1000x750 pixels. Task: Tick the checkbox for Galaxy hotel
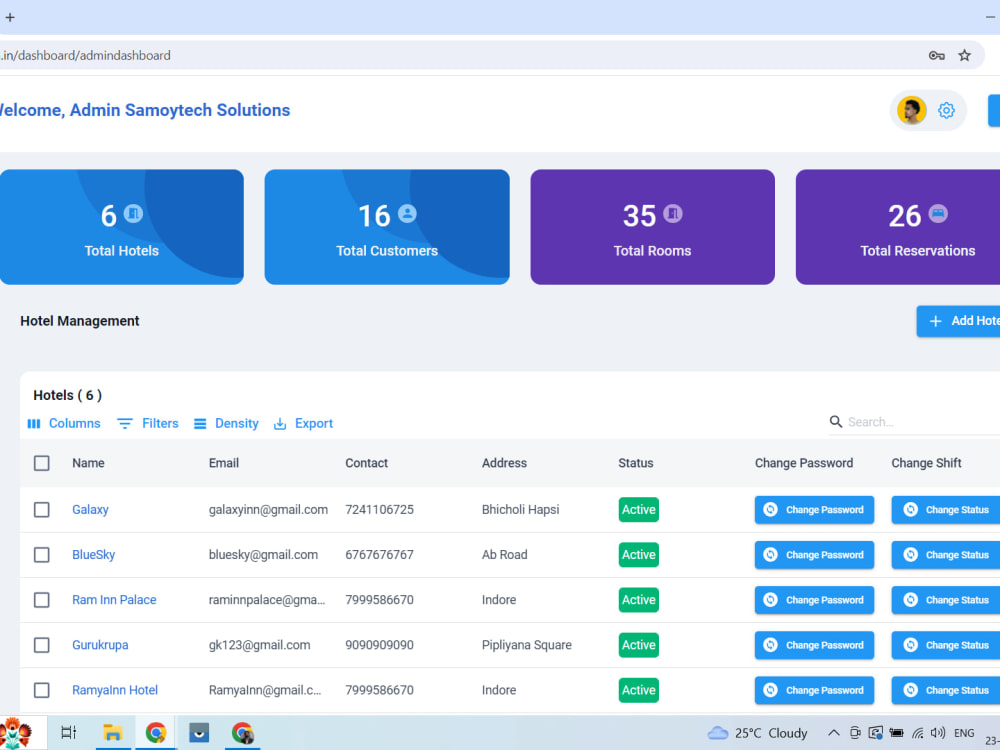(41, 510)
